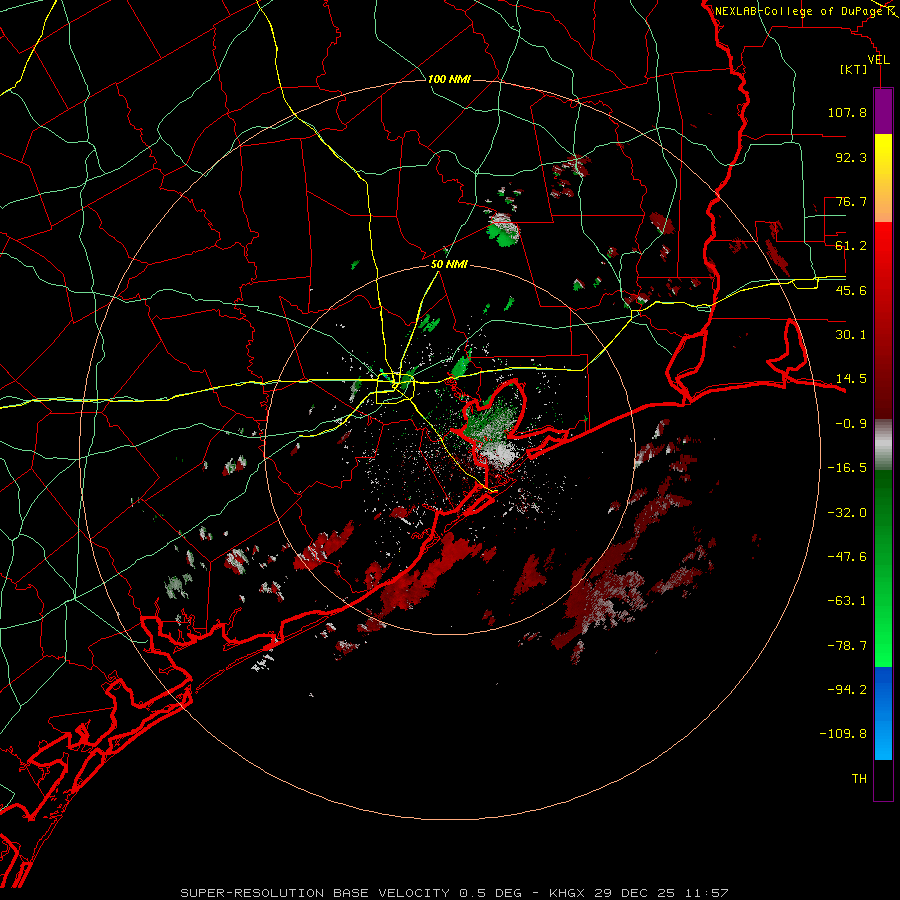Select the -47.6 scale value

(x=847, y=557)
